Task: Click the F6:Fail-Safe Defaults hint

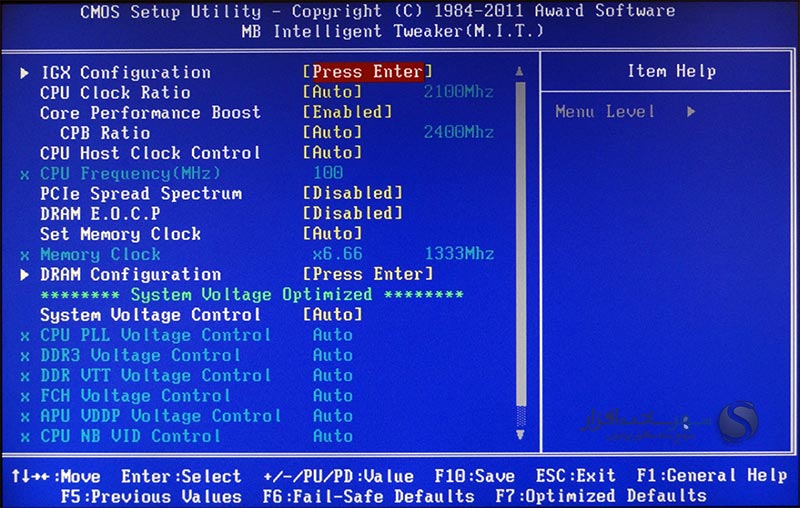Action: (368, 496)
